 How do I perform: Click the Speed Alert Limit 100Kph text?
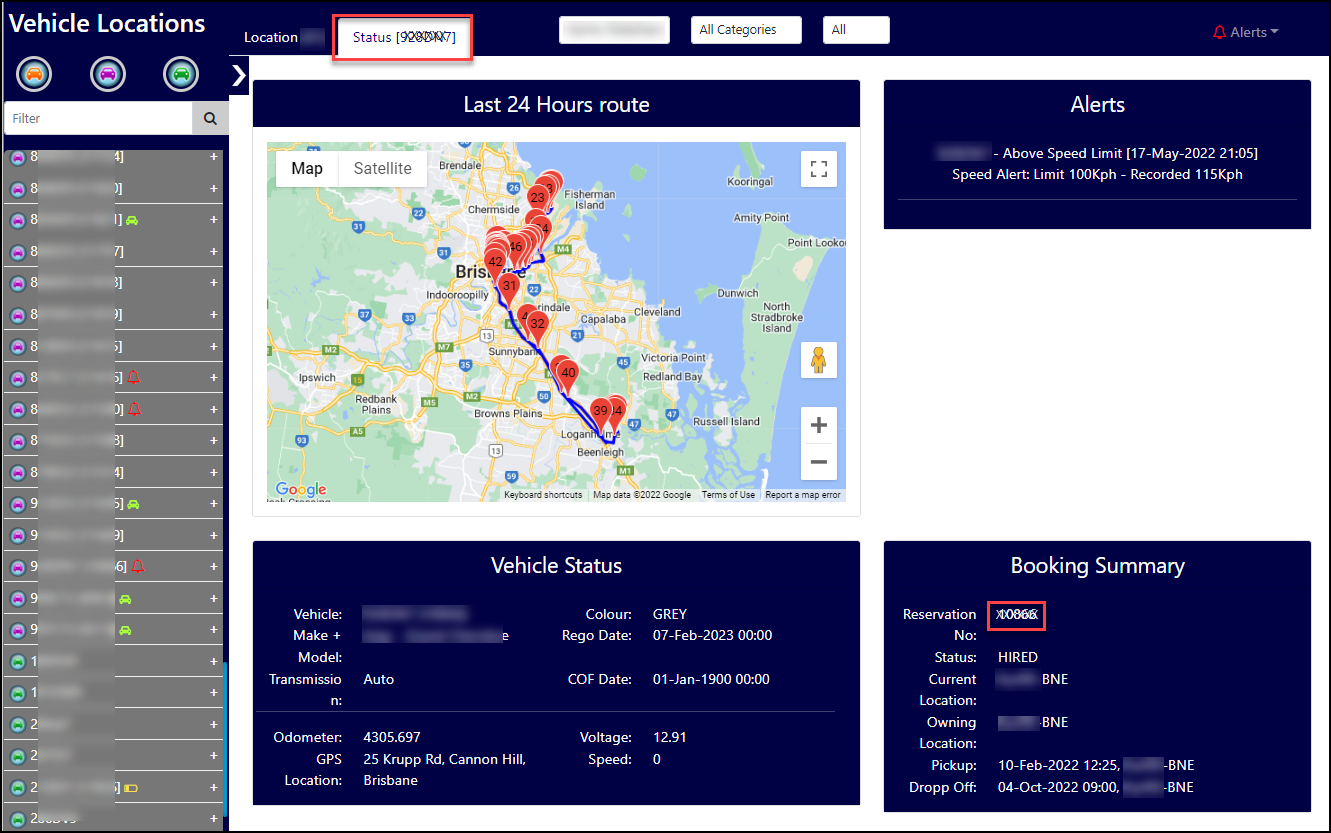[x=1097, y=174]
